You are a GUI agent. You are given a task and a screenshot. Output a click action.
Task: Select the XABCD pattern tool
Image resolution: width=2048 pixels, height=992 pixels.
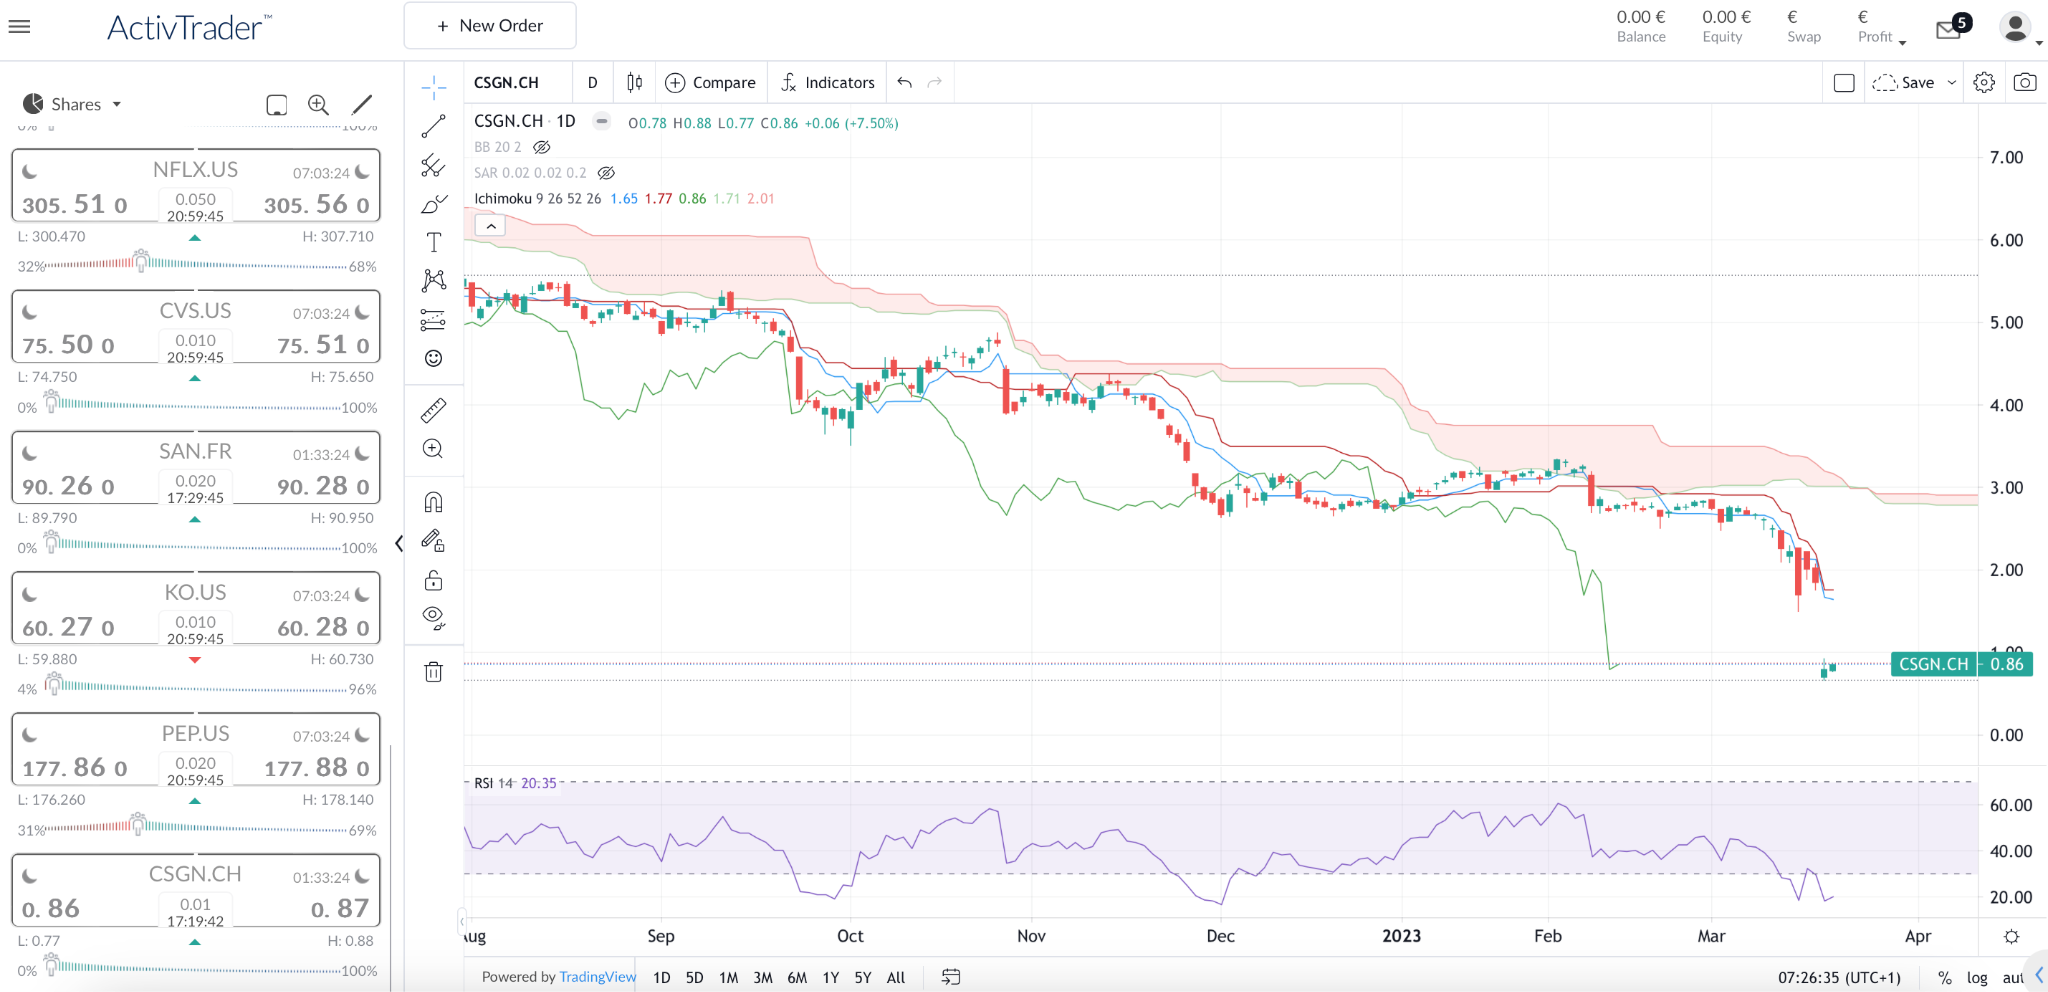coord(433,281)
